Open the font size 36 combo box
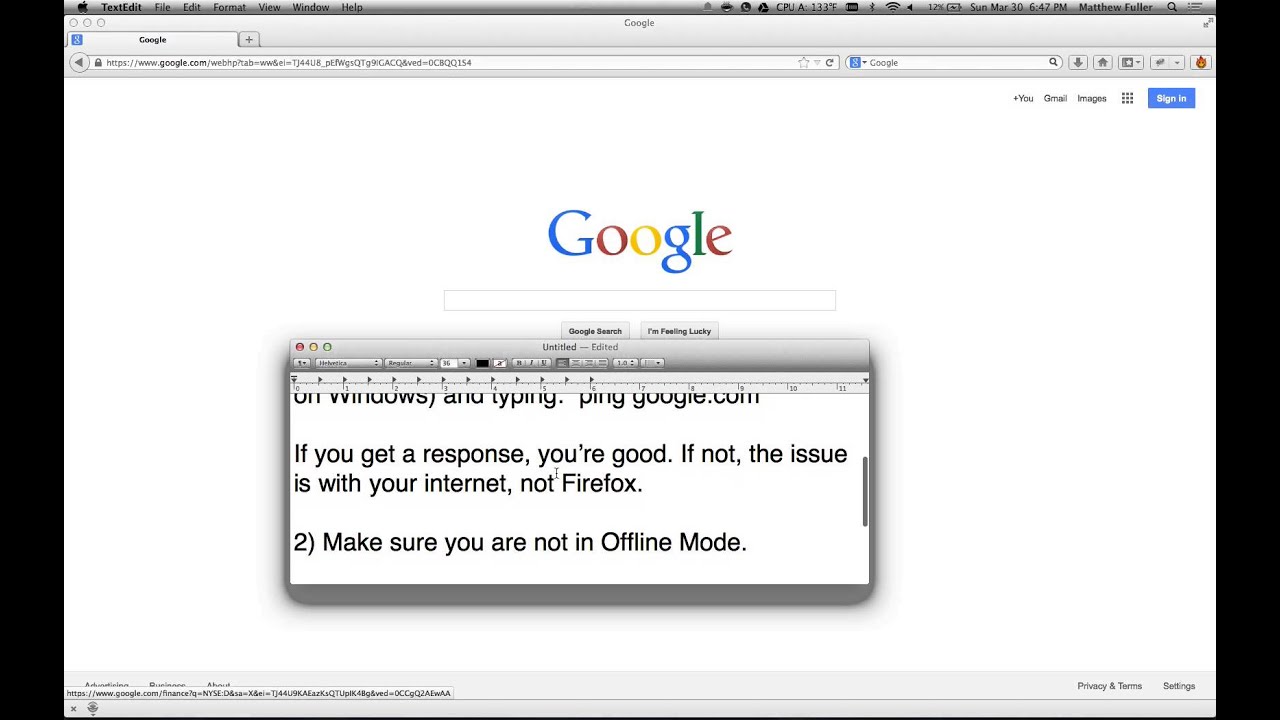 [x=455, y=363]
